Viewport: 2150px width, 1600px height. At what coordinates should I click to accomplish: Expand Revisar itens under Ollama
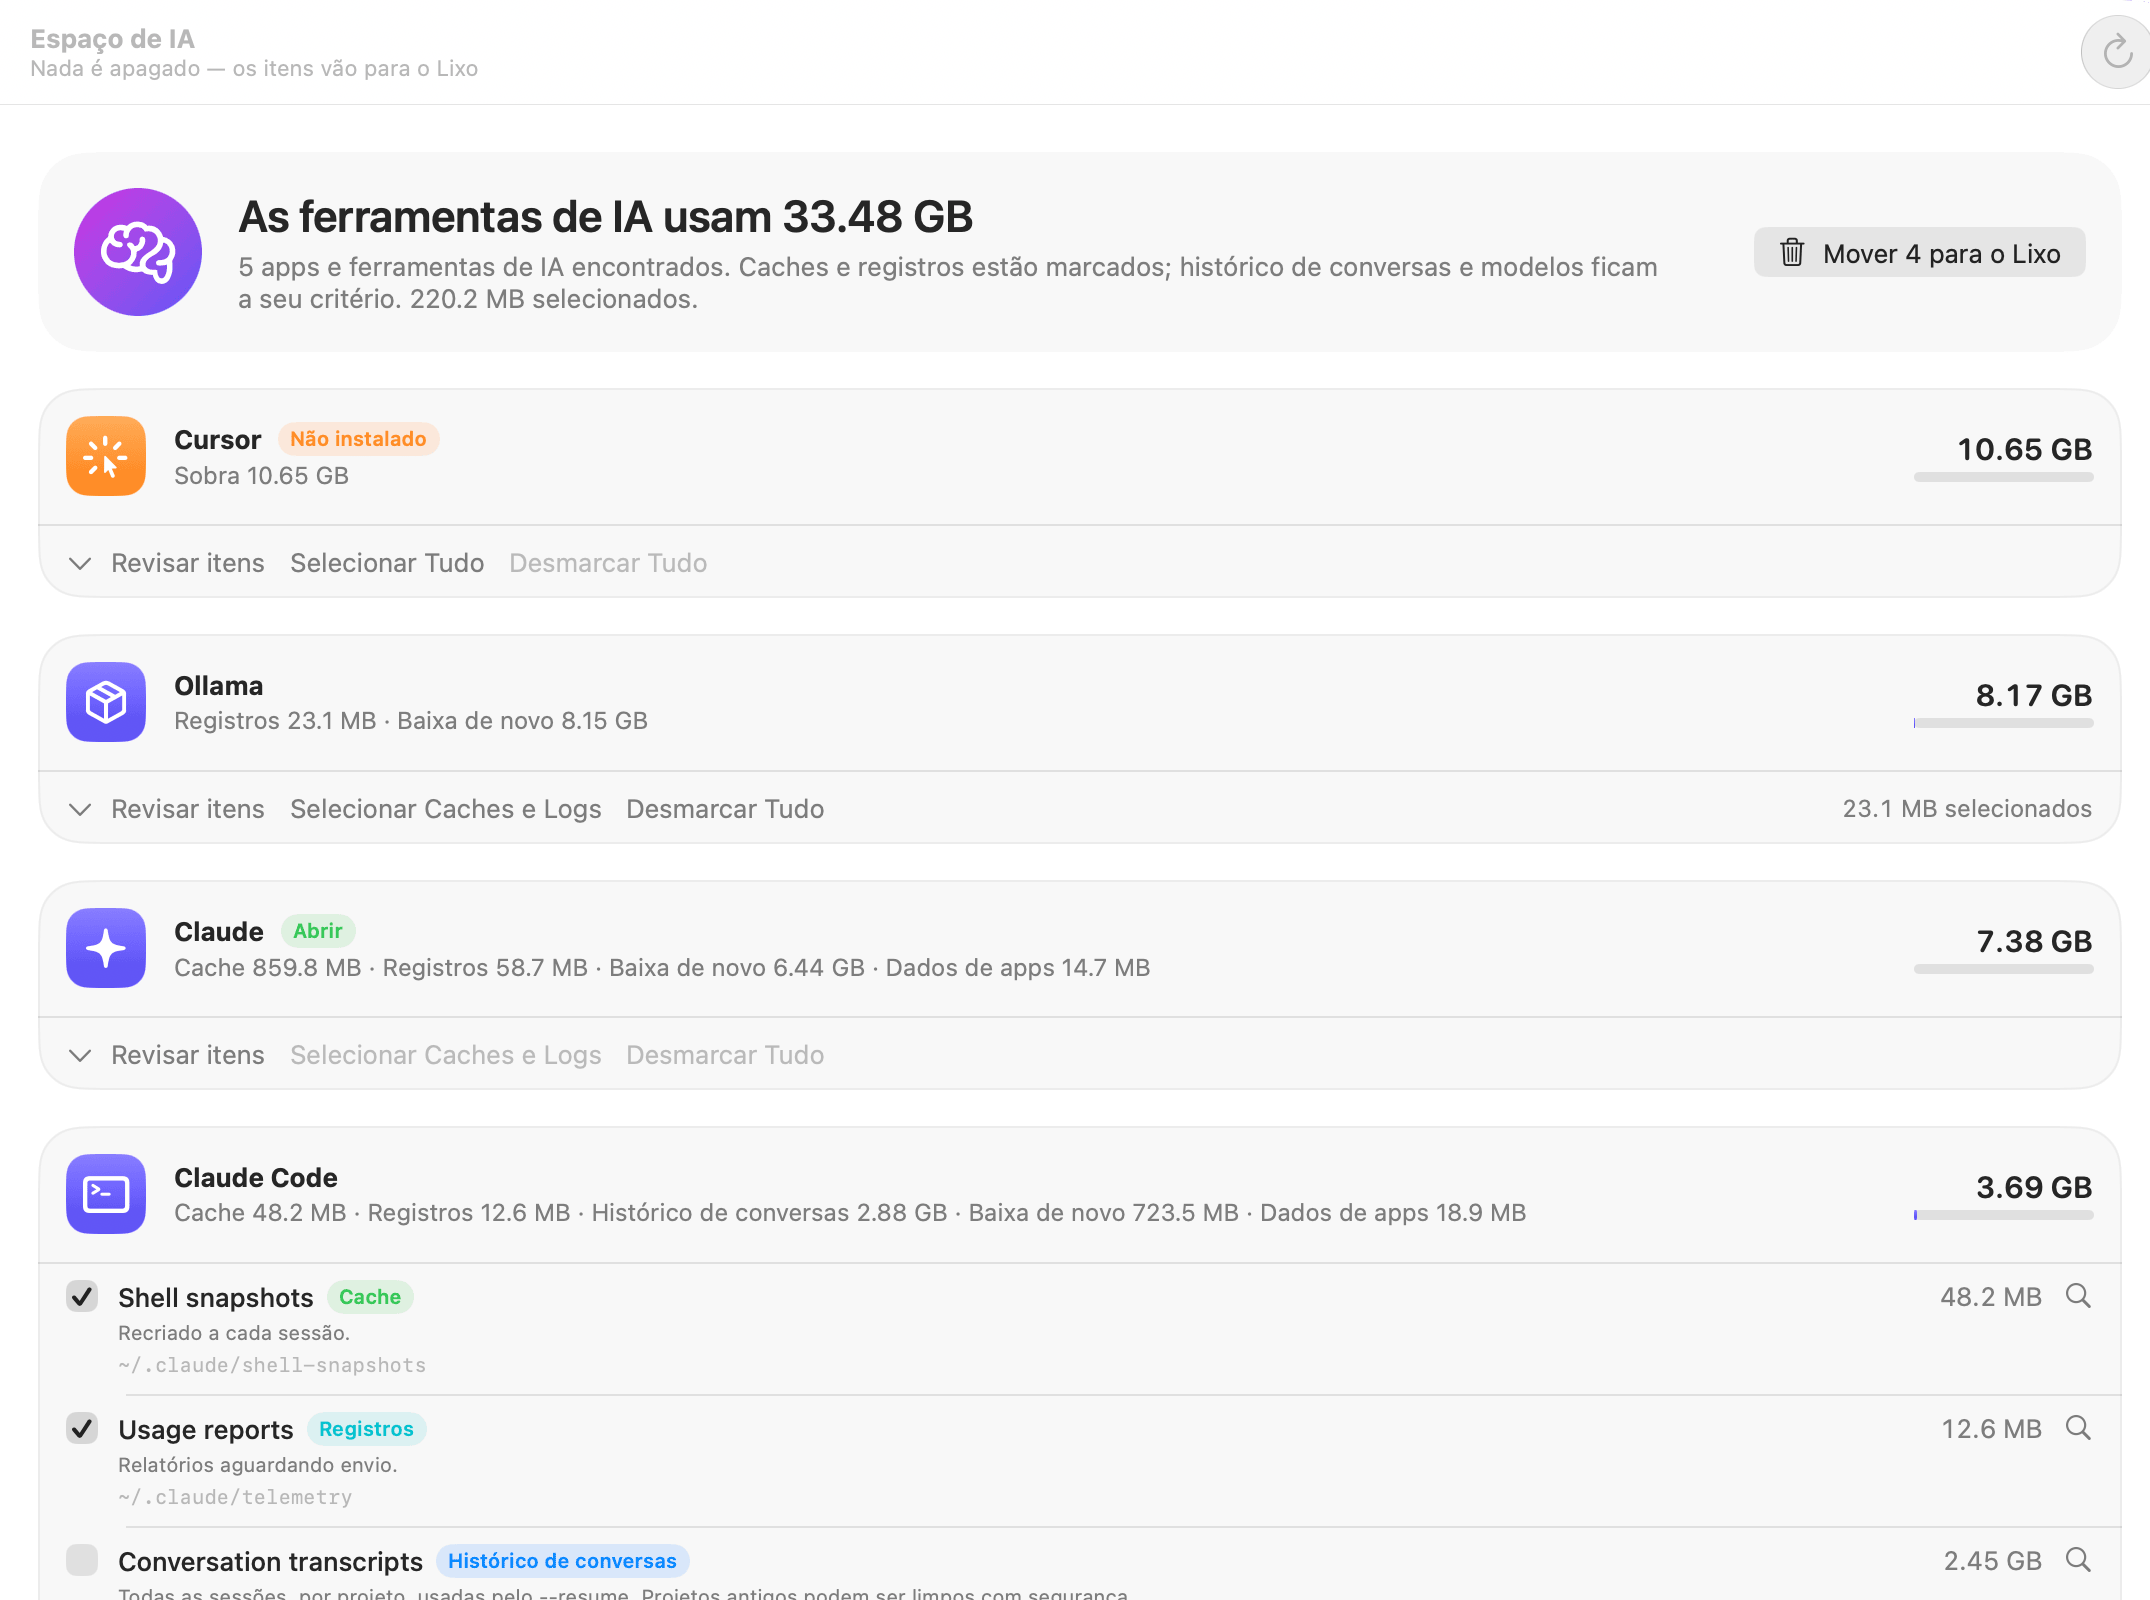click(167, 809)
